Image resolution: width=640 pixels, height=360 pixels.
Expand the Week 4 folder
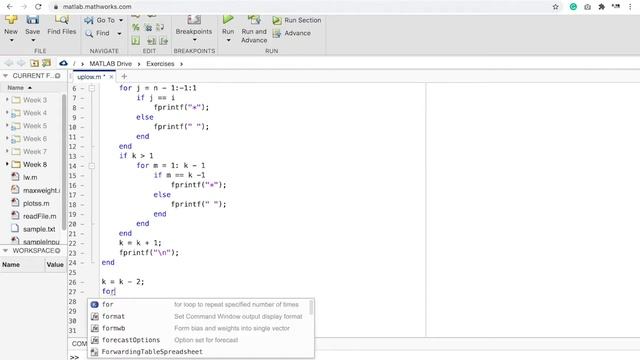(x=7, y=113)
